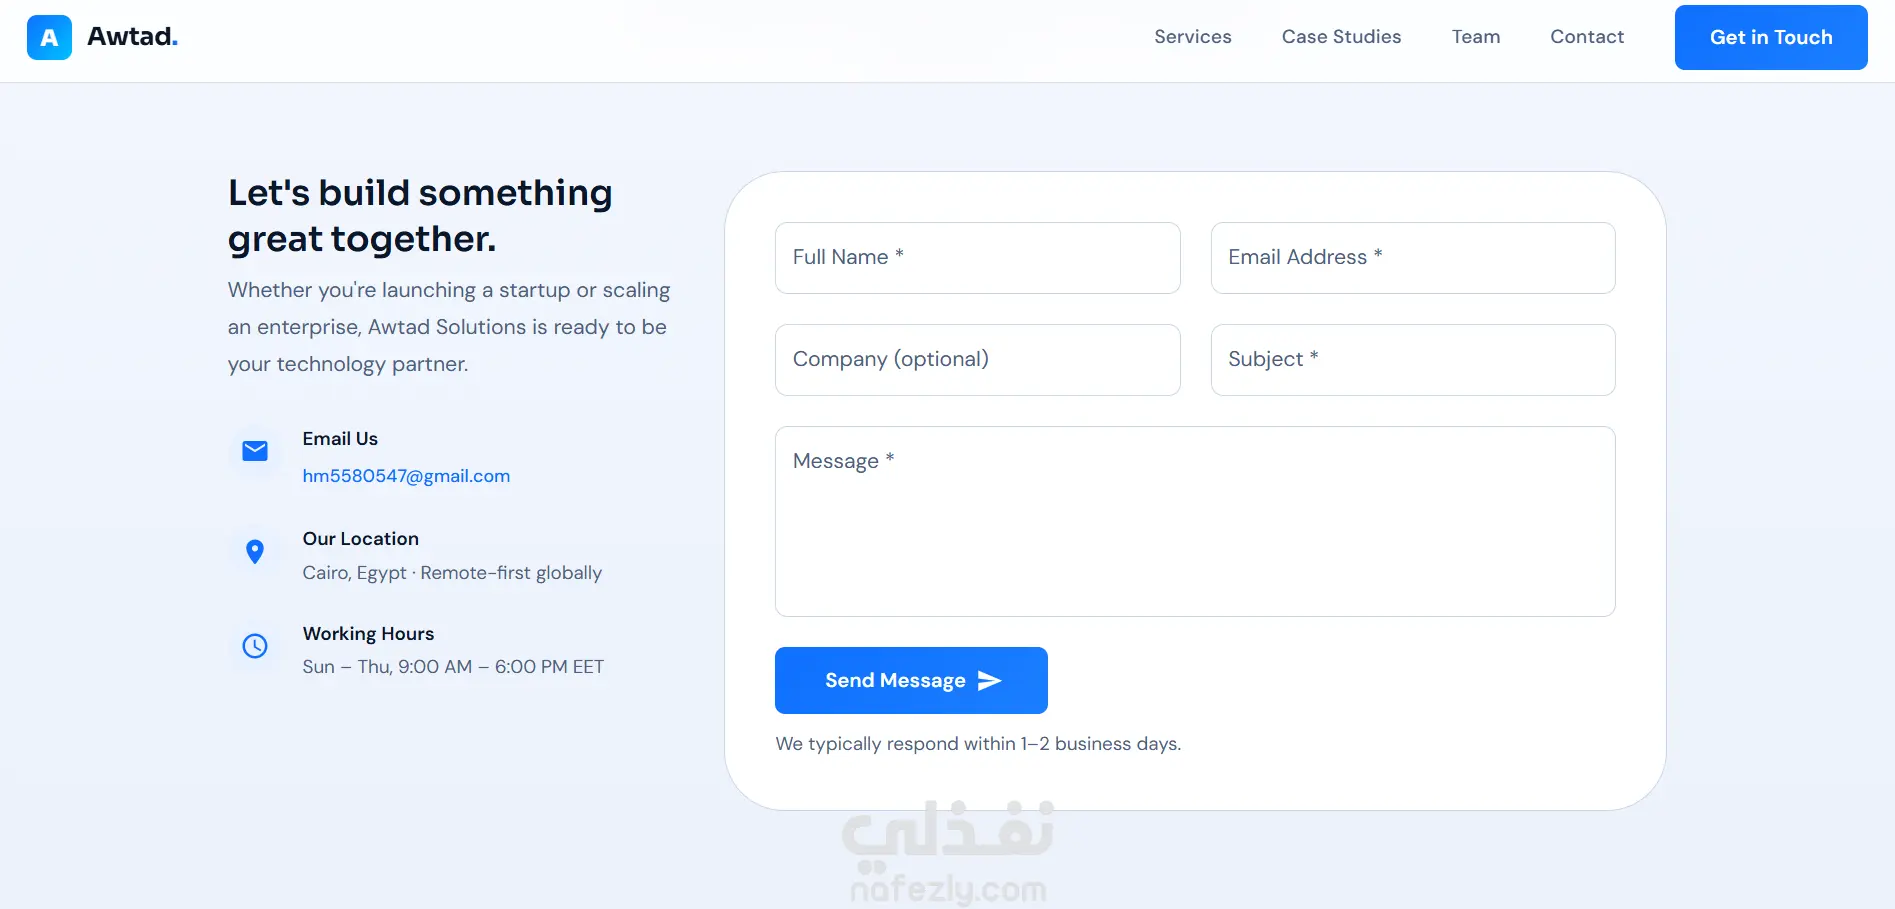Click inside the Message text area
Image resolution: width=1895 pixels, height=909 pixels.
point(1195,521)
